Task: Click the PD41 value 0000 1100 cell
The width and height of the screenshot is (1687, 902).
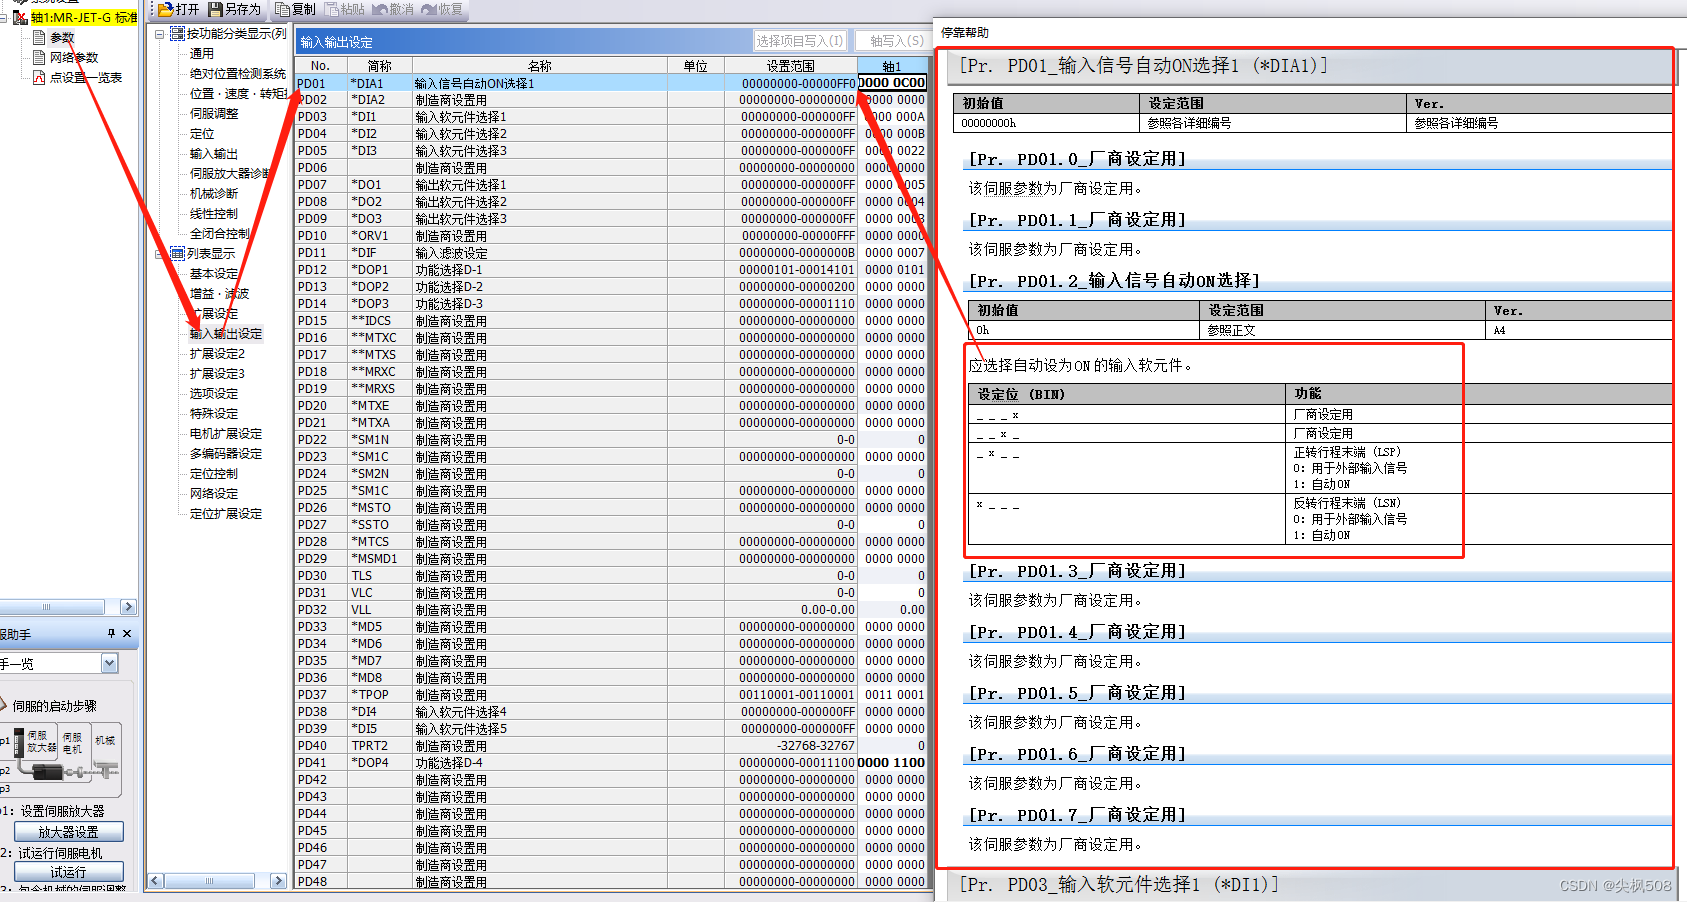Action: [892, 763]
